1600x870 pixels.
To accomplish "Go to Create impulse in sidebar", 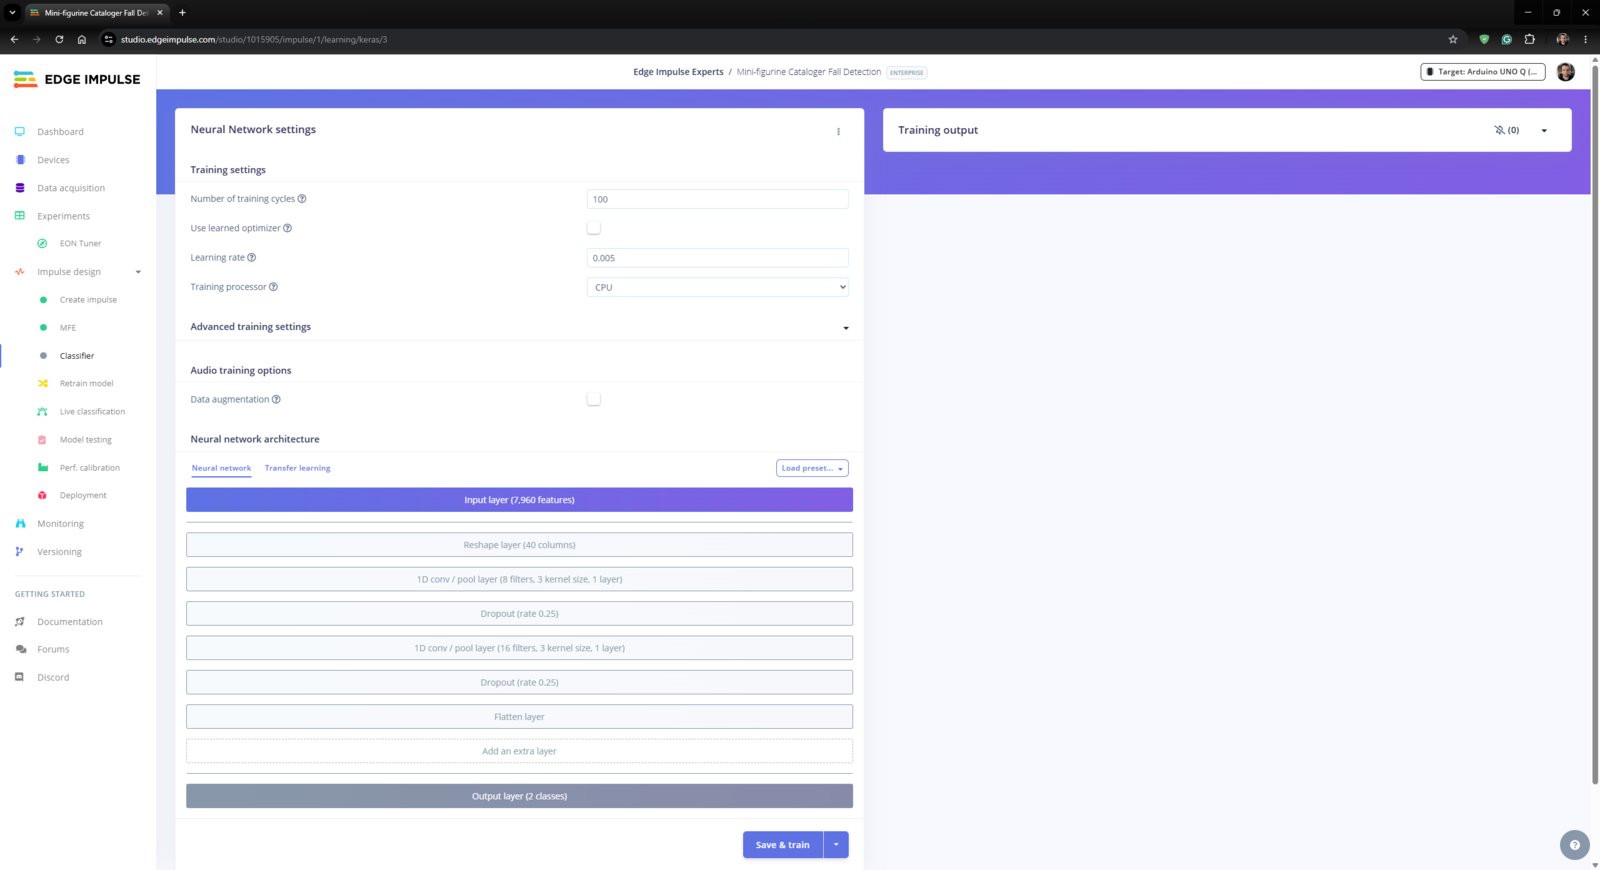I will [x=88, y=300].
